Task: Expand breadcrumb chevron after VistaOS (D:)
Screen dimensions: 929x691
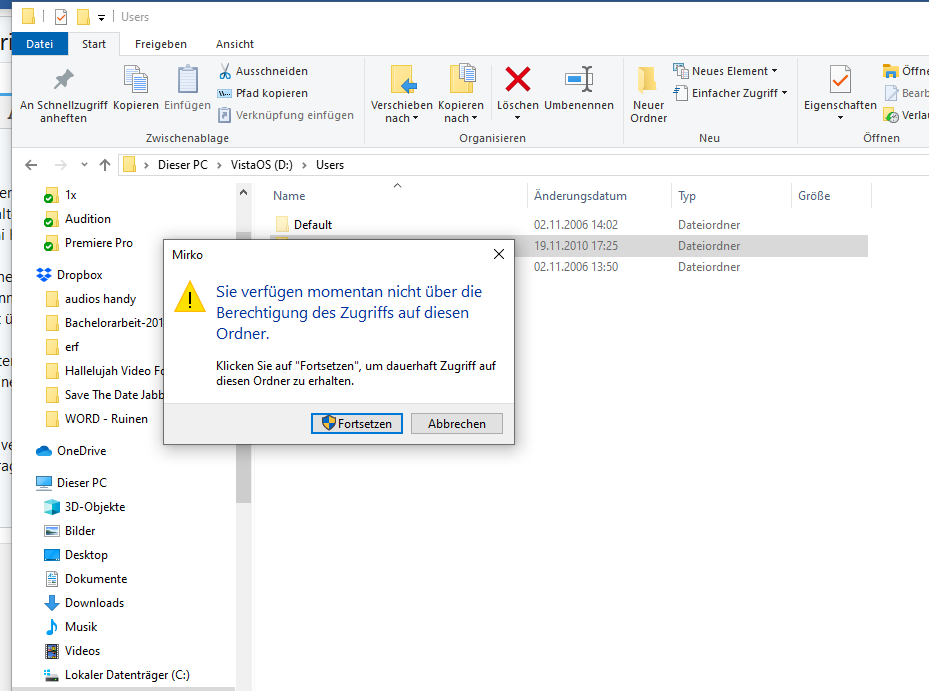Action: click(305, 165)
